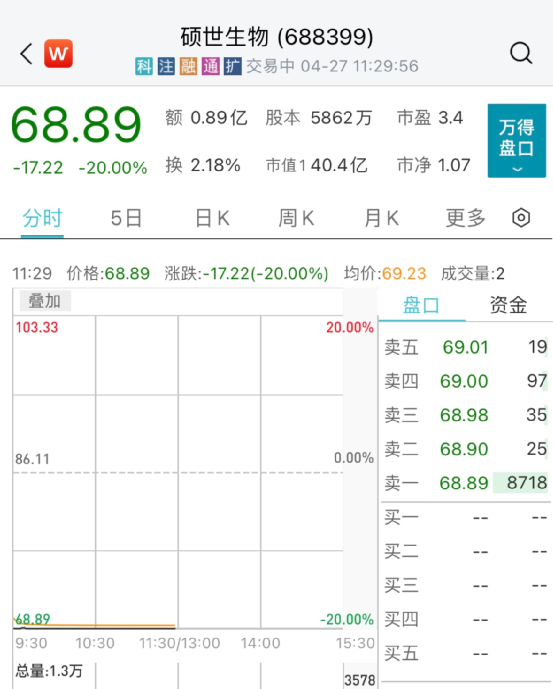Image resolution: width=553 pixels, height=689 pixels.
Task: Tap the stock title 硕世生物 (688399)
Action: point(277,37)
